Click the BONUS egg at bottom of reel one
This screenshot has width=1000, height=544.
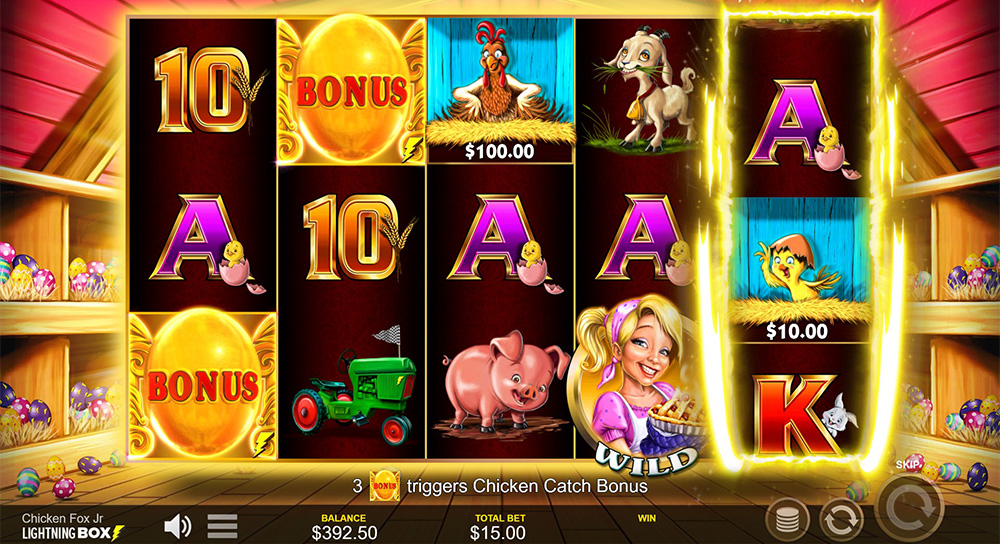click(203, 385)
